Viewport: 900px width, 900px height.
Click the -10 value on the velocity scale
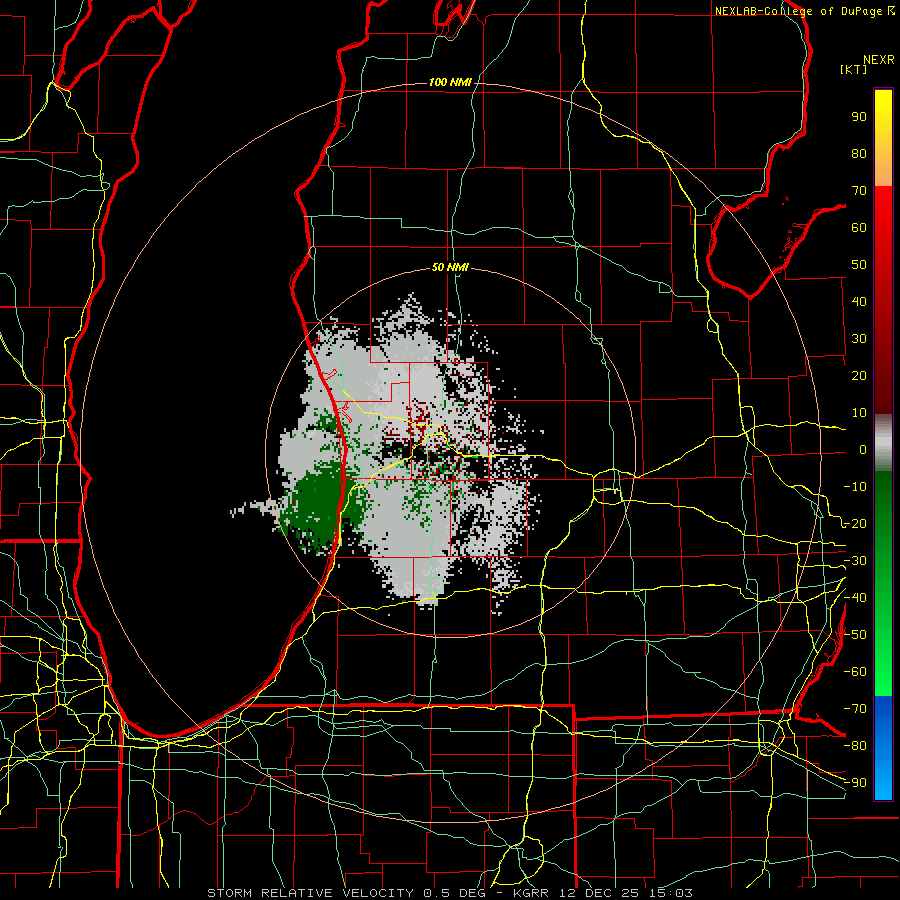[x=855, y=487]
